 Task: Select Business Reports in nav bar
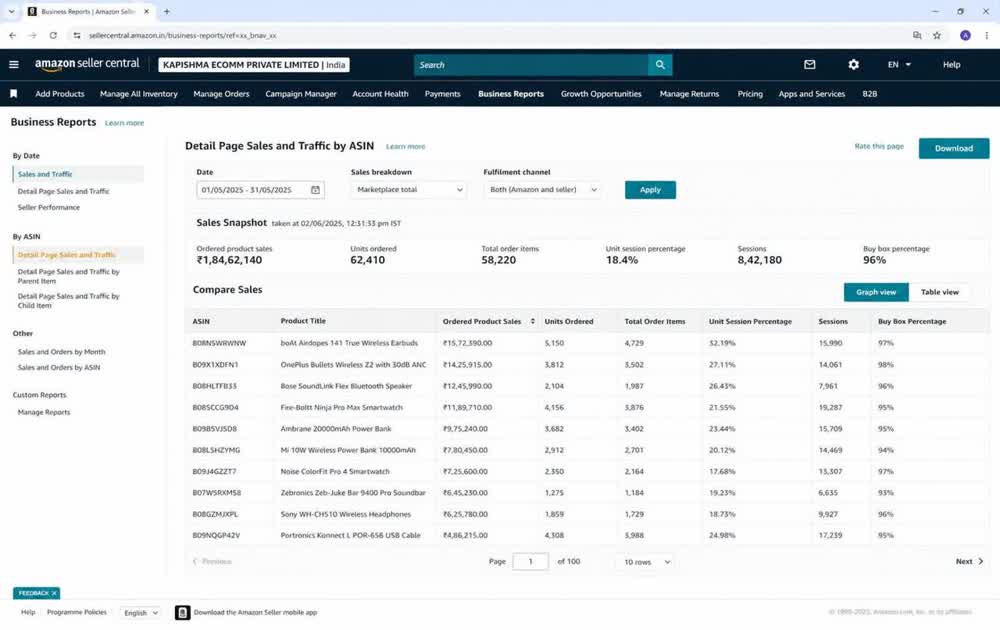(511, 94)
